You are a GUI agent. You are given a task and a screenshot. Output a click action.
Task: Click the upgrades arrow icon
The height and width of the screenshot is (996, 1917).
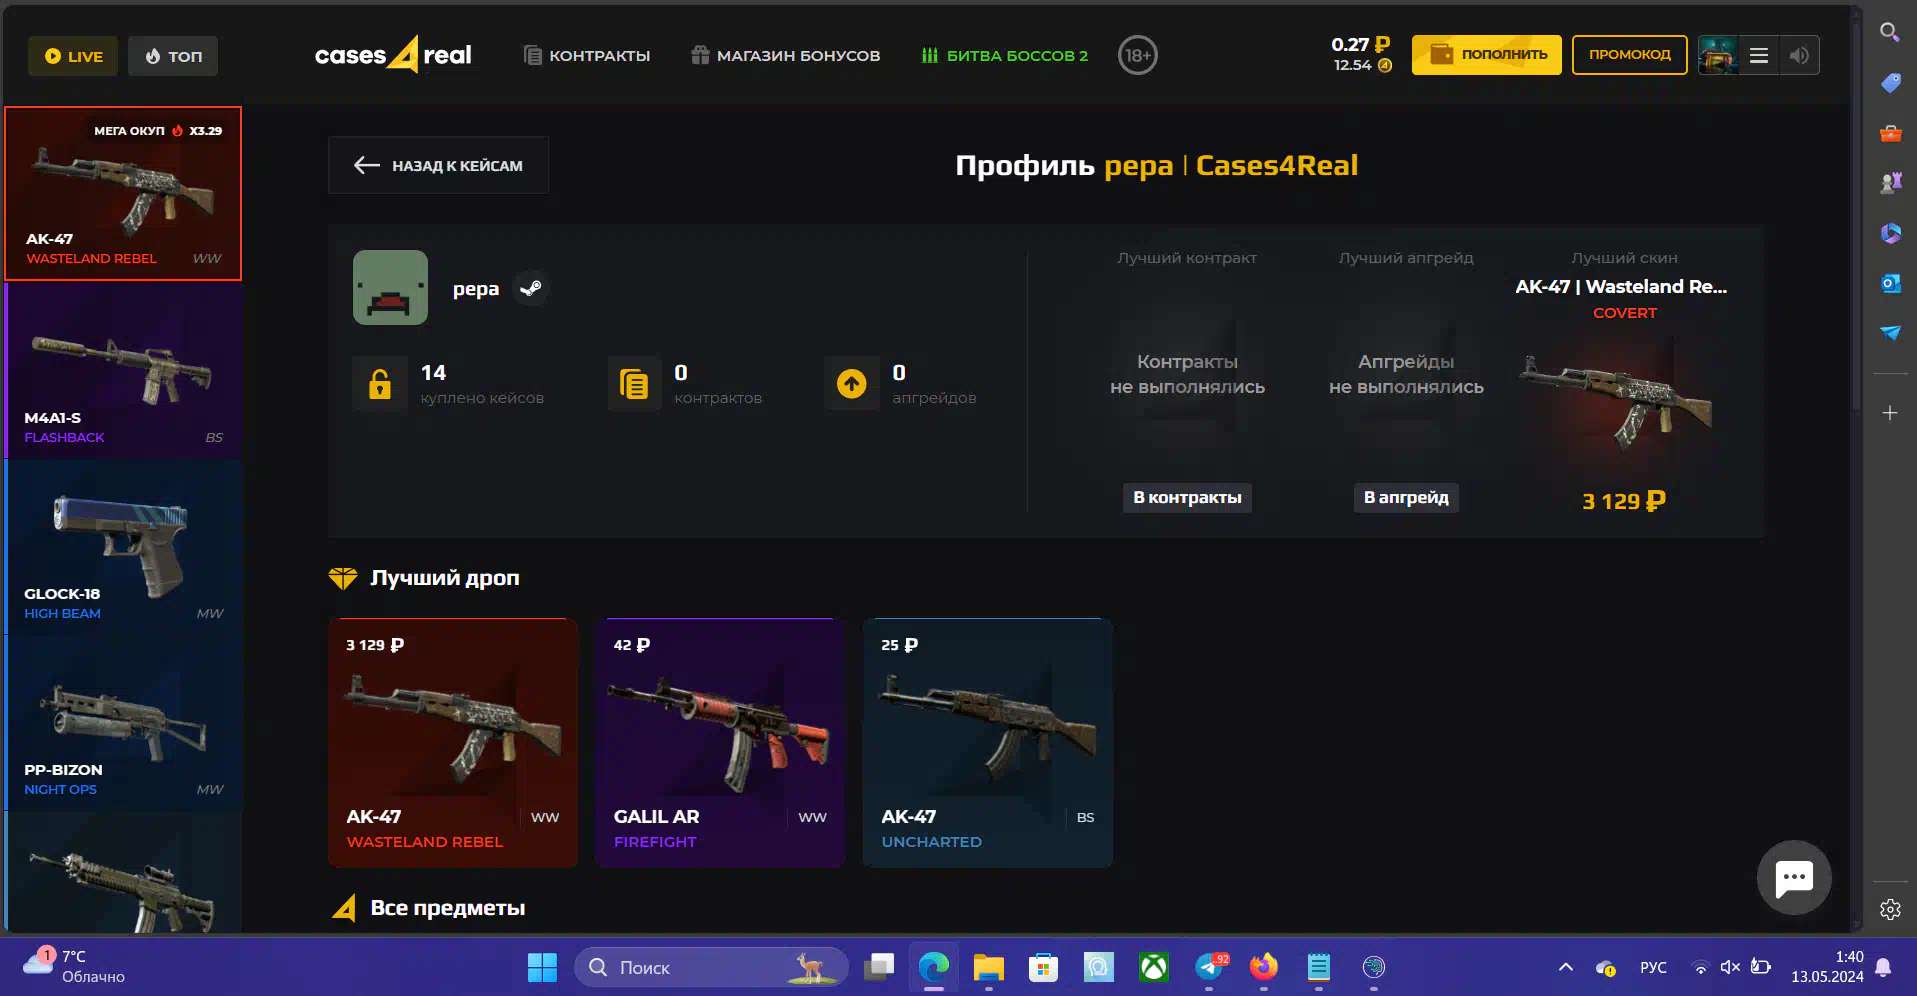click(852, 384)
